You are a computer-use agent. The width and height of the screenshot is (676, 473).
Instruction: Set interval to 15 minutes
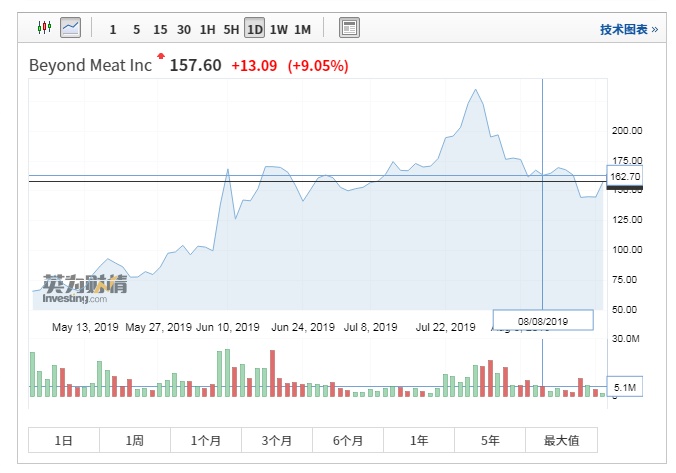[160, 29]
